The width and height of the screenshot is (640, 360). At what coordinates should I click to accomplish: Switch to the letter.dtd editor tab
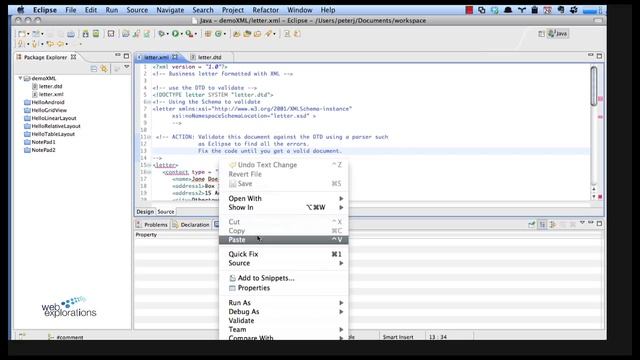[210, 57]
